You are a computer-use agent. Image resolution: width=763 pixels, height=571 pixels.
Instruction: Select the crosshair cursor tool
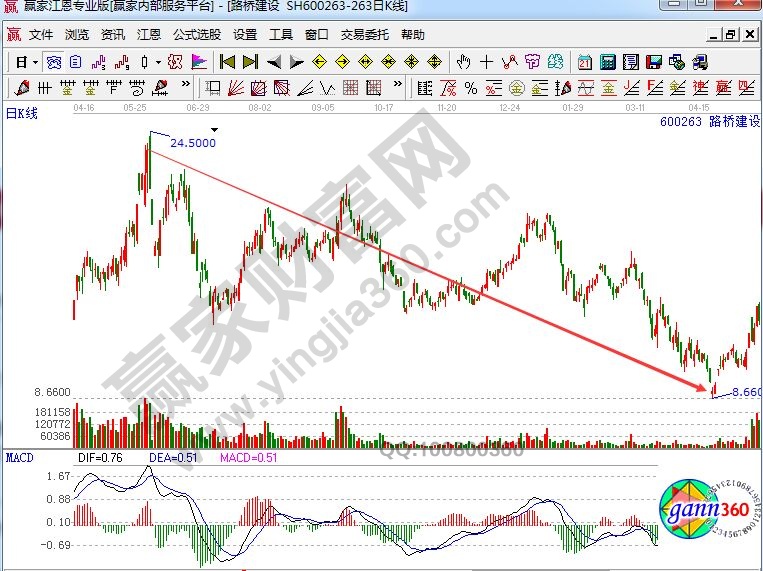[486, 62]
